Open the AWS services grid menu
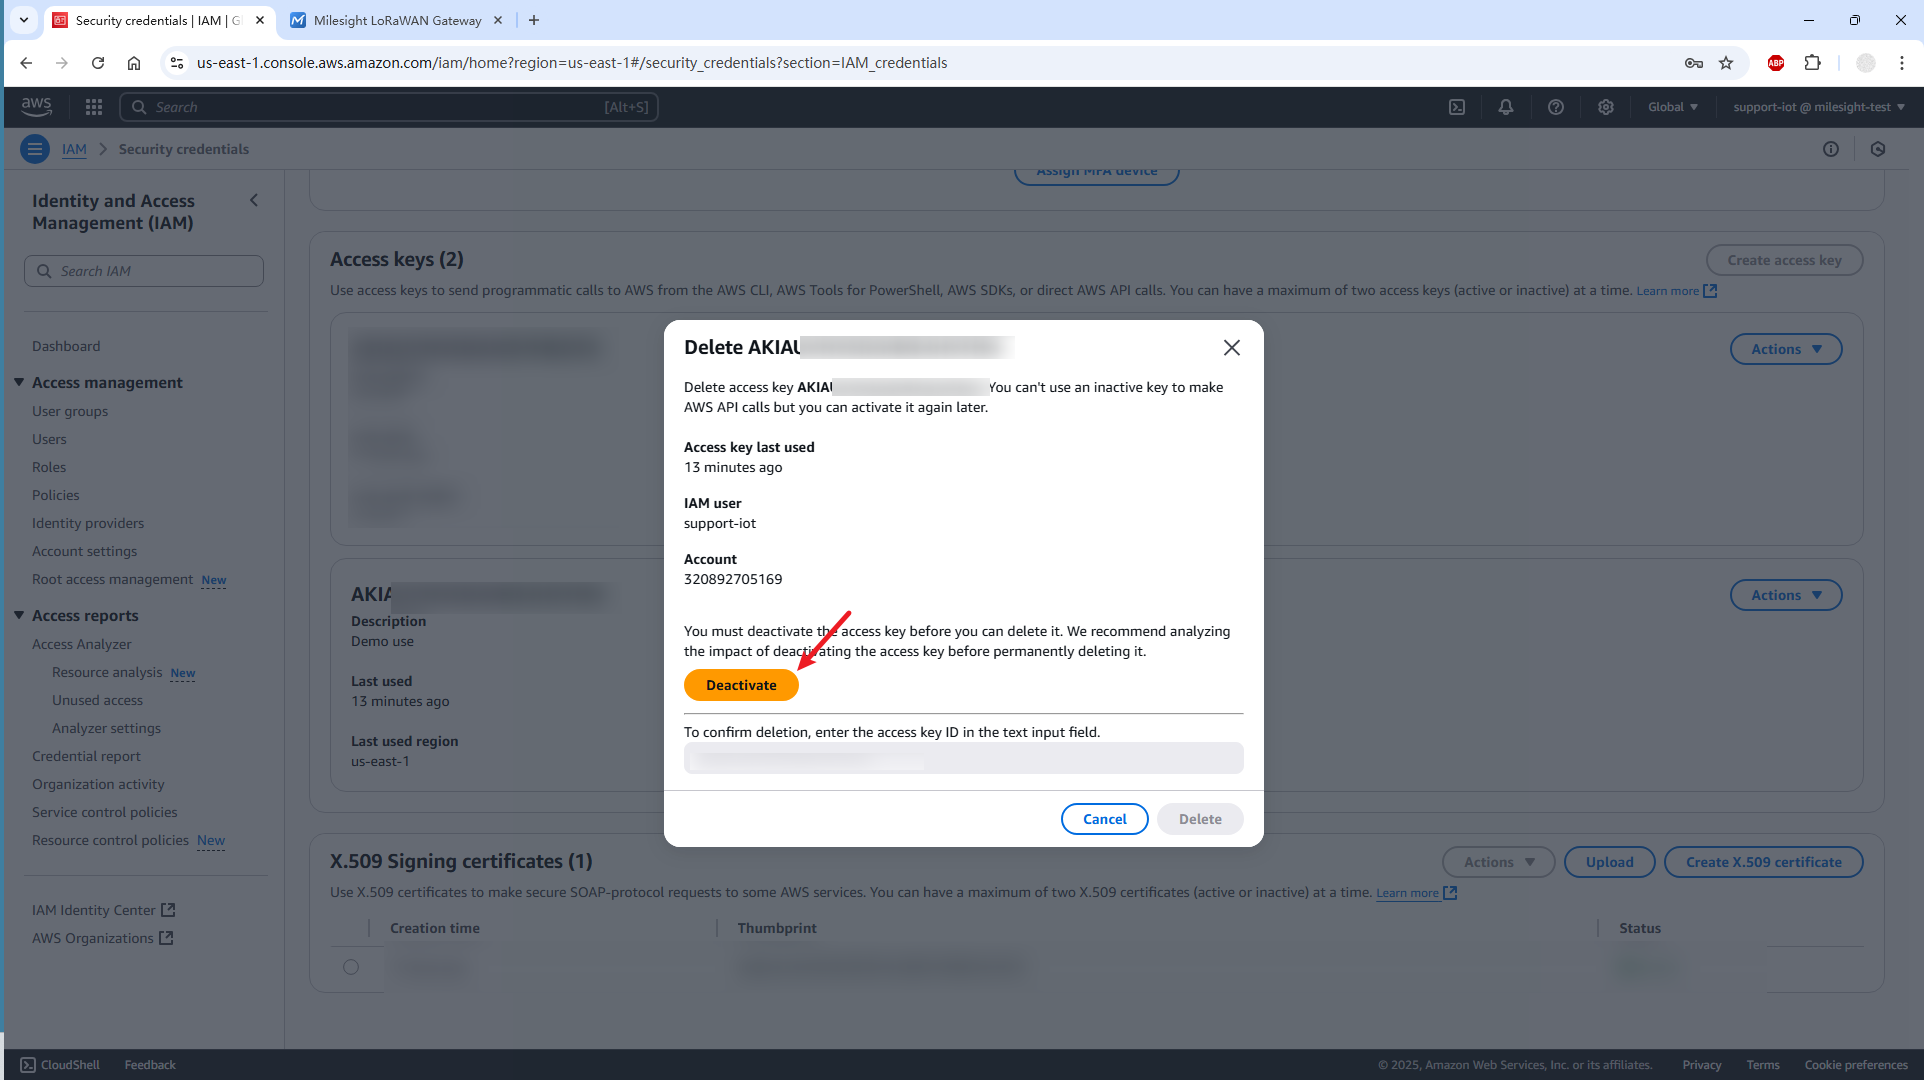Image resolution: width=1924 pixels, height=1080 pixels. click(94, 107)
